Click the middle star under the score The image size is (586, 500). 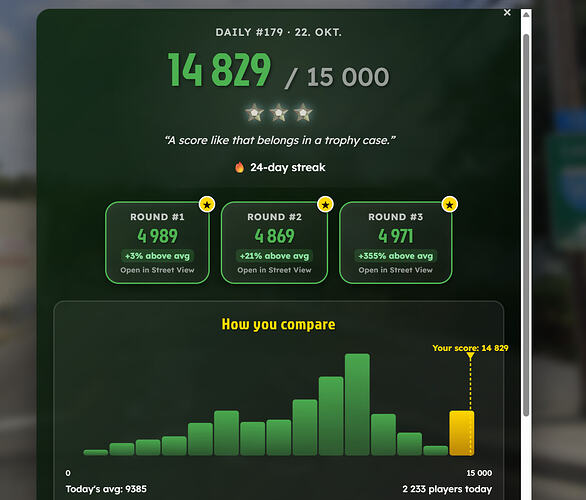click(279, 112)
